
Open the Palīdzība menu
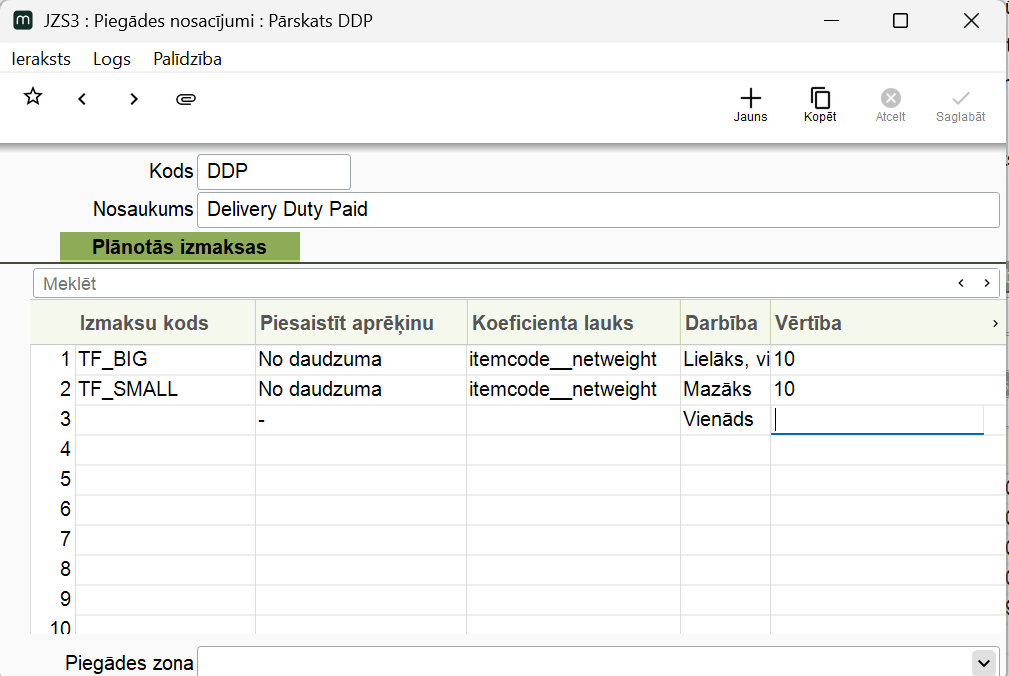click(x=187, y=59)
